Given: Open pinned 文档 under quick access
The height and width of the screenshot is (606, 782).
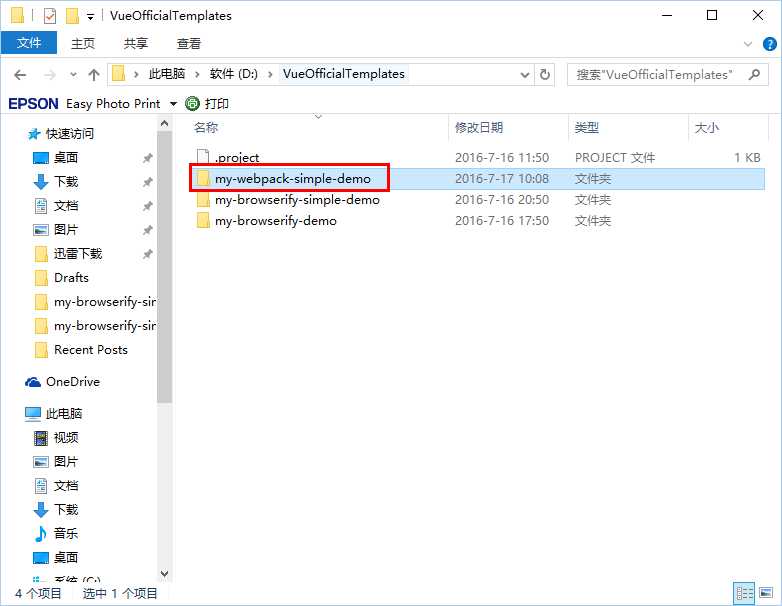Looking at the screenshot, I should pyautogui.click(x=65, y=205).
